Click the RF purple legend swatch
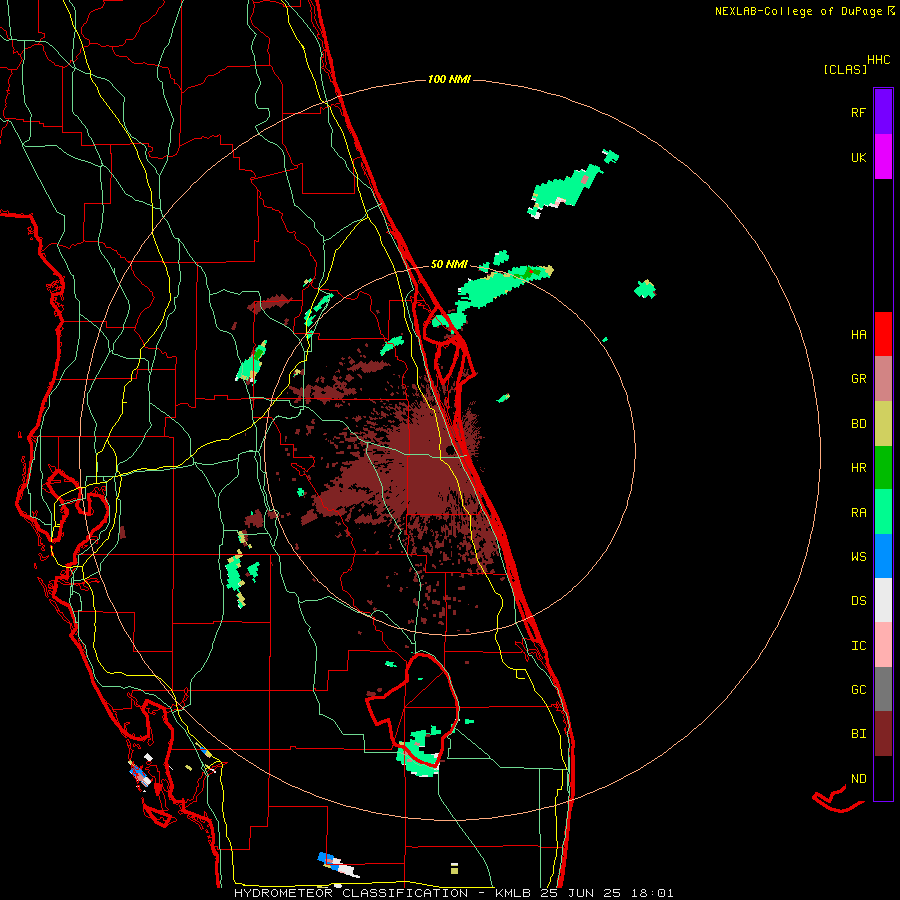Viewport: 900px width, 900px height. (x=883, y=112)
